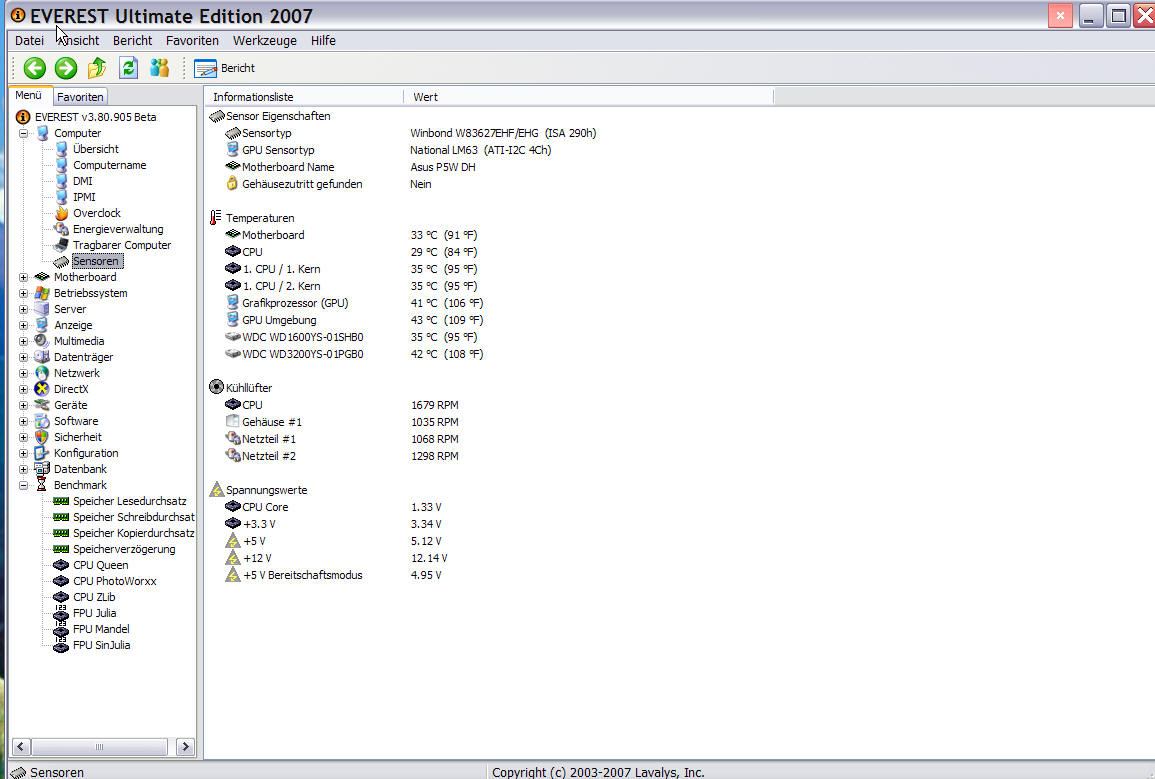Screen dimensions: 1155x779
Task: Click the EVEREST info icon in title bar
Action: (18, 15)
